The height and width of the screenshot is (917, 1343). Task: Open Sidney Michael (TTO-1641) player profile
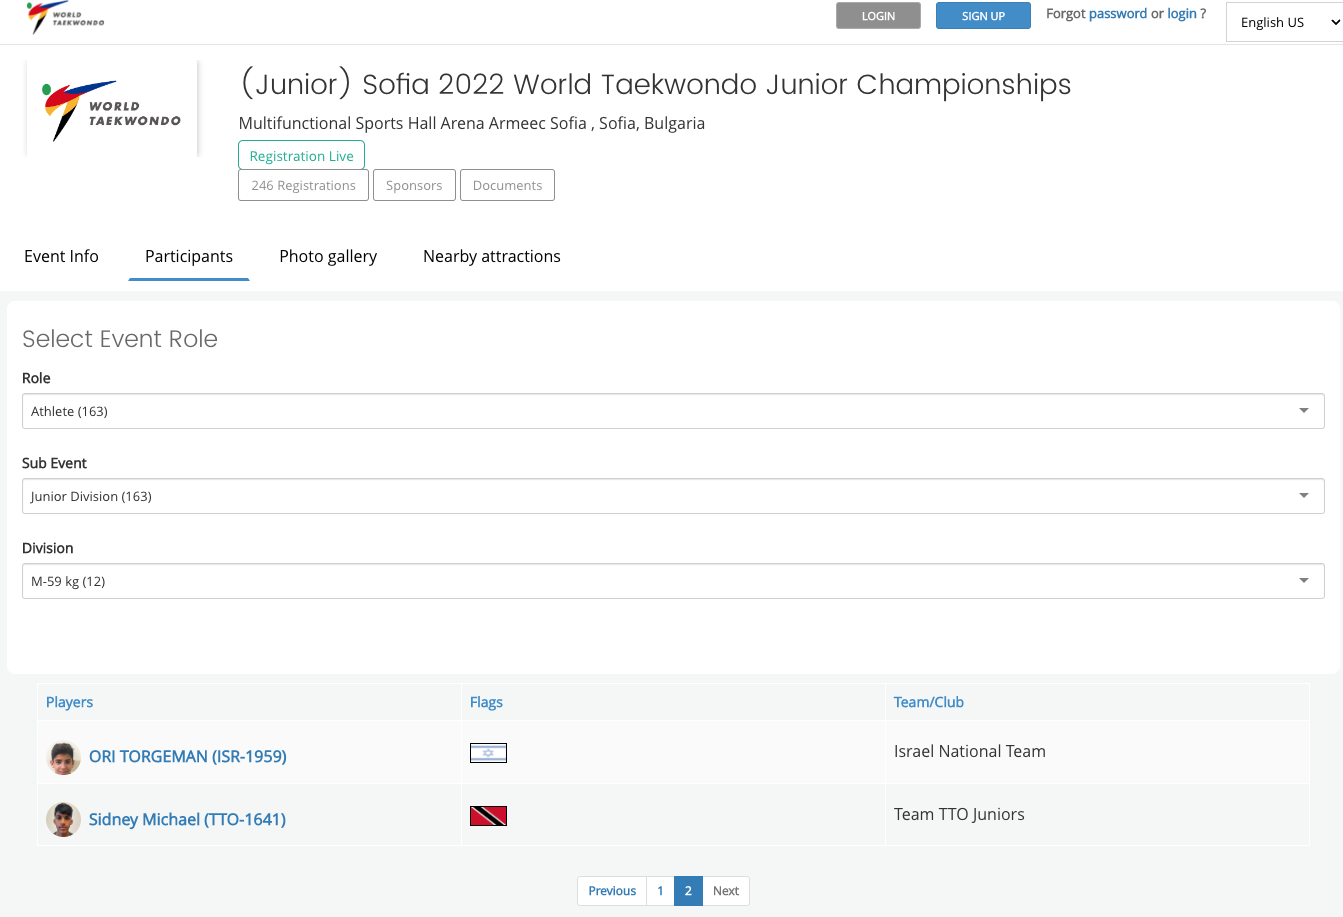click(187, 819)
